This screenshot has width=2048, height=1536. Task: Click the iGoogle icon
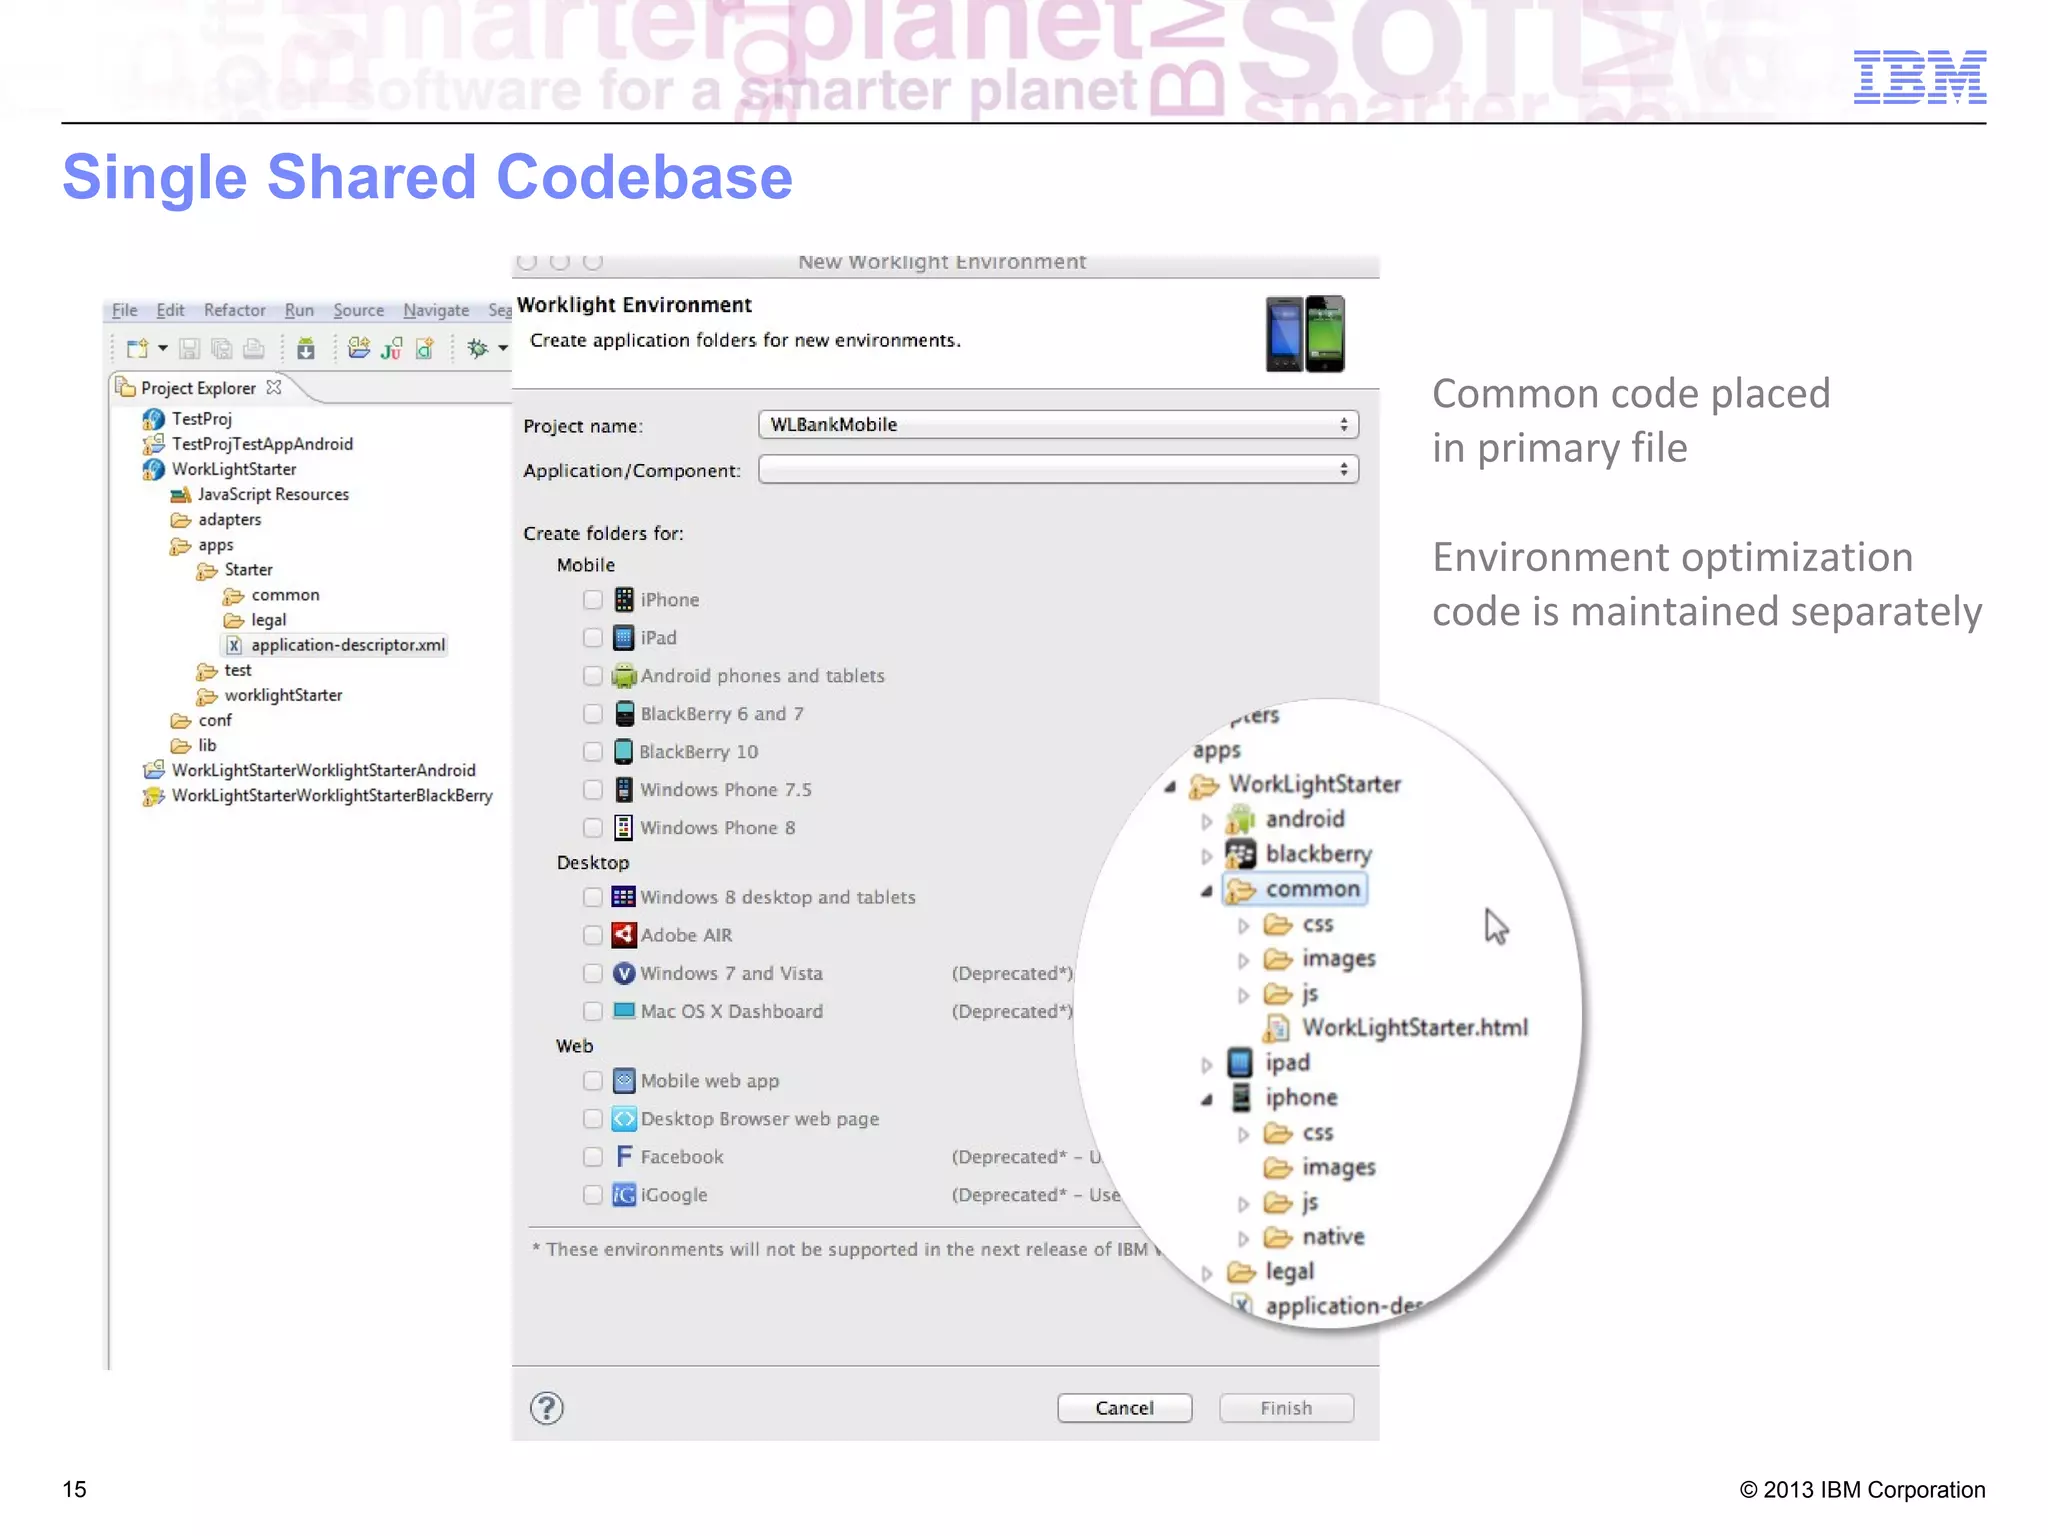pyautogui.click(x=623, y=1194)
